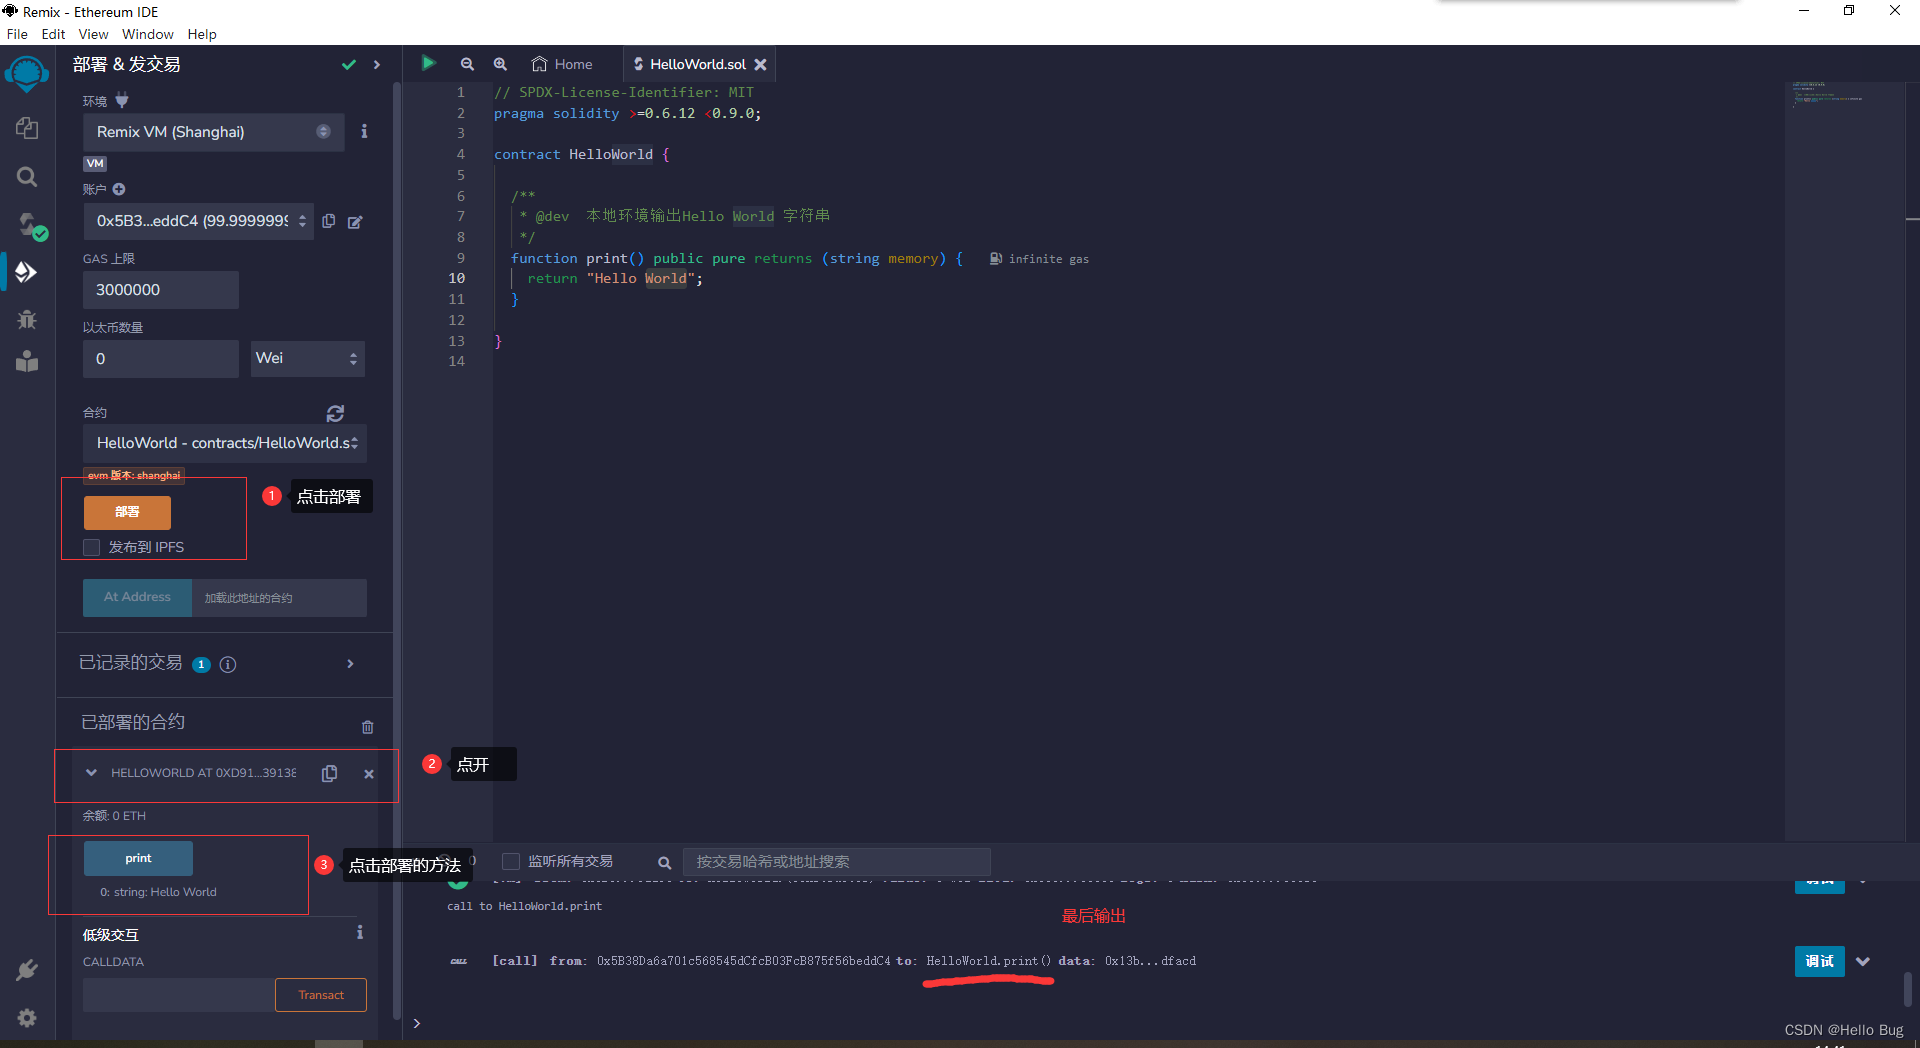Viewport: 1920px width, 1048px height.
Task: Open the File Explorer sidebar icon
Action: (27, 128)
